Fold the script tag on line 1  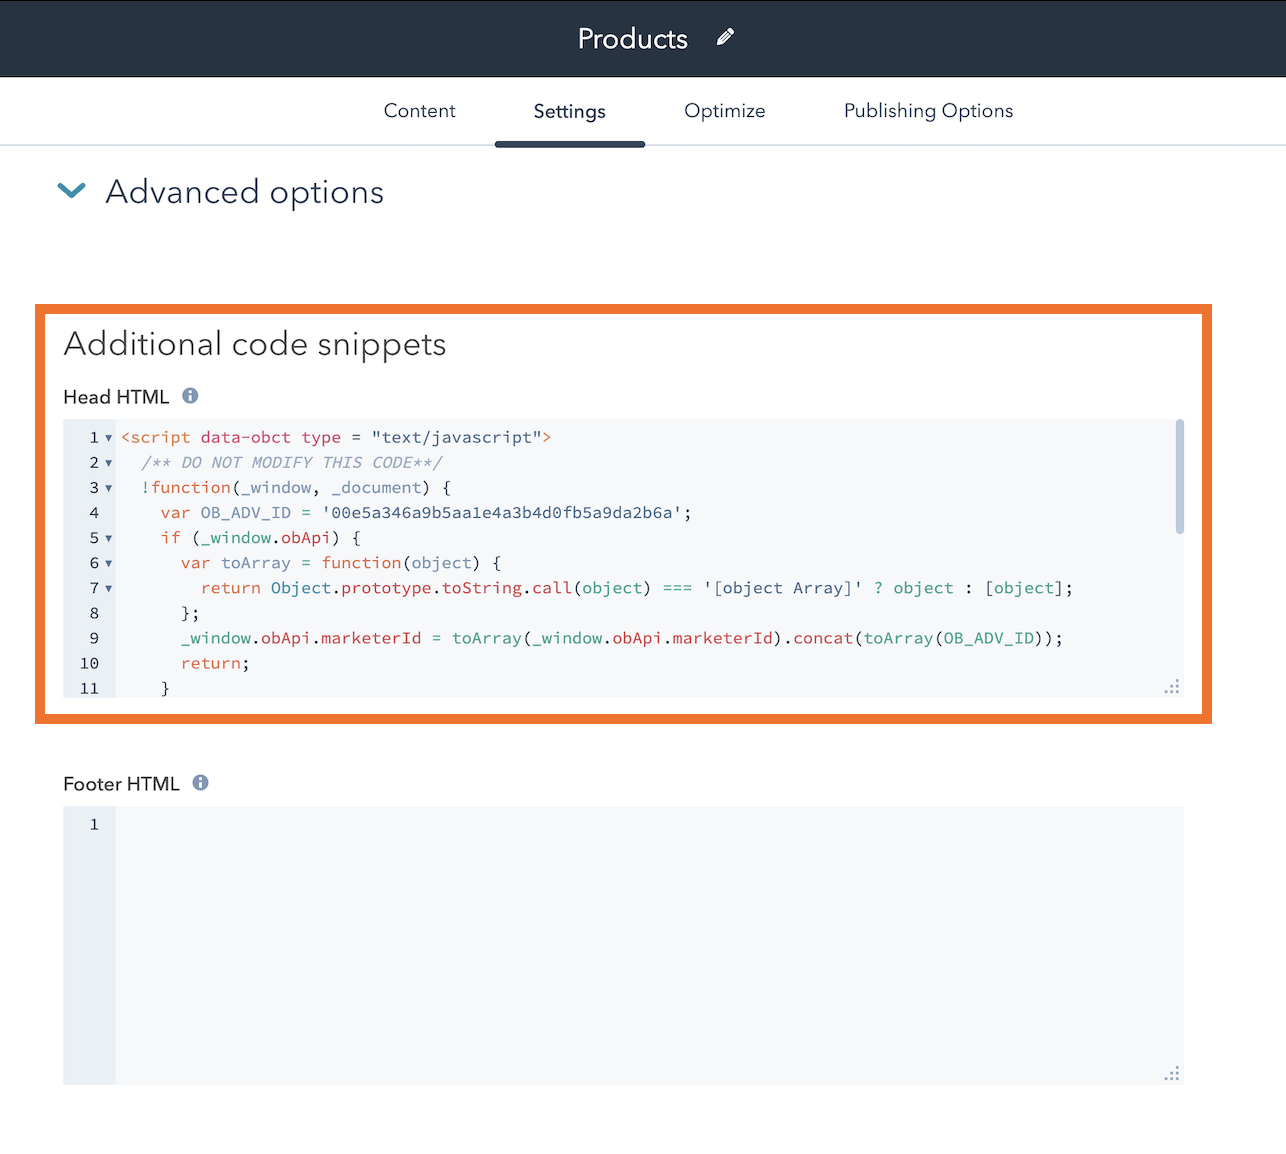click(x=109, y=438)
